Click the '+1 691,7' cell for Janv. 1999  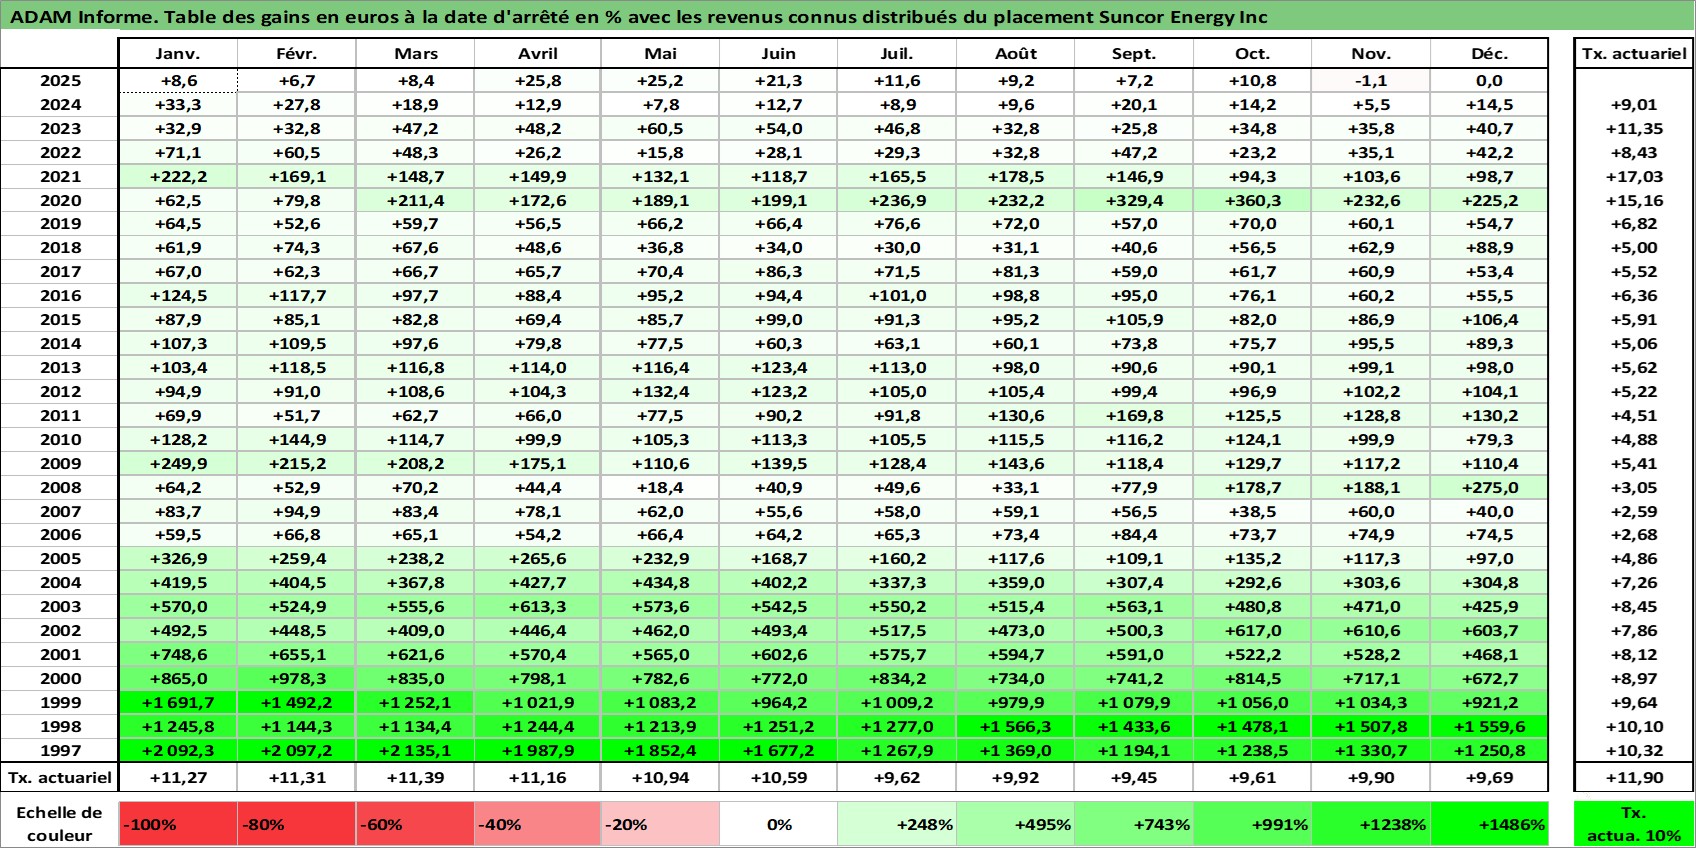tap(178, 702)
